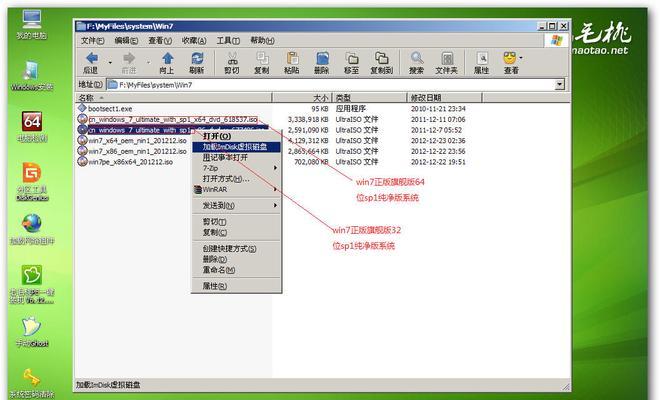Image resolution: width=660 pixels, height=400 pixels.
Task: Open the Favorites (收藏) menu
Action: [x=194, y=40]
